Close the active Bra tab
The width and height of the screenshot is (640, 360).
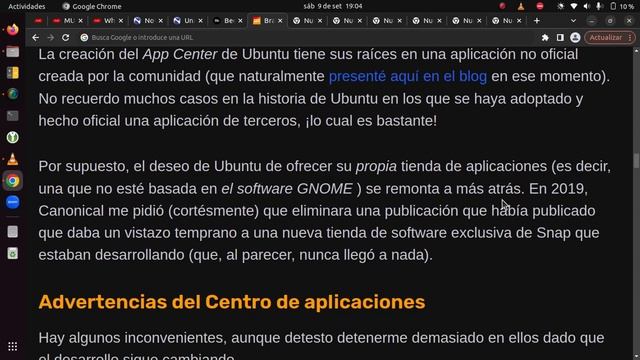pos(280,20)
